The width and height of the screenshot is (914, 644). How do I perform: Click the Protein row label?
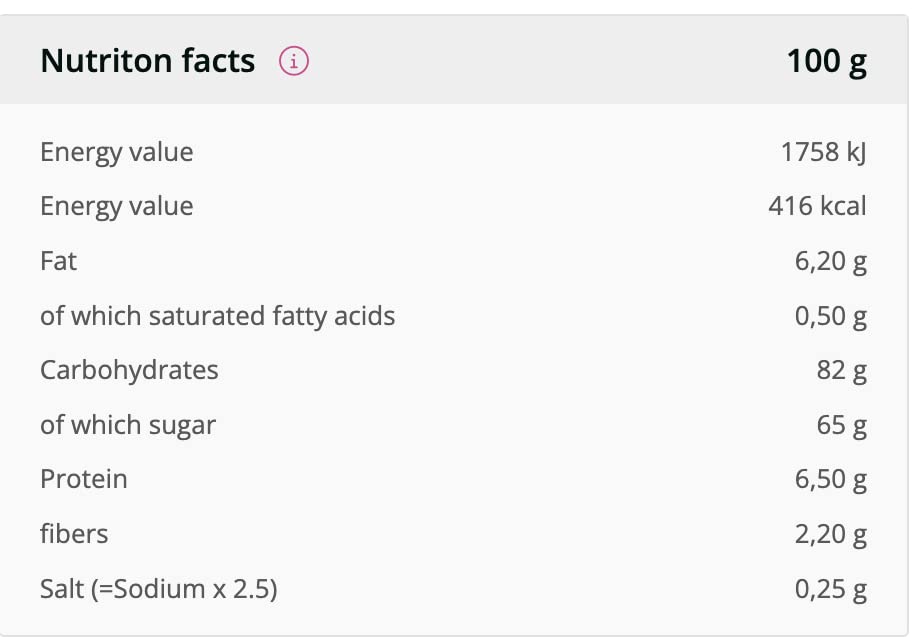click(84, 479)
